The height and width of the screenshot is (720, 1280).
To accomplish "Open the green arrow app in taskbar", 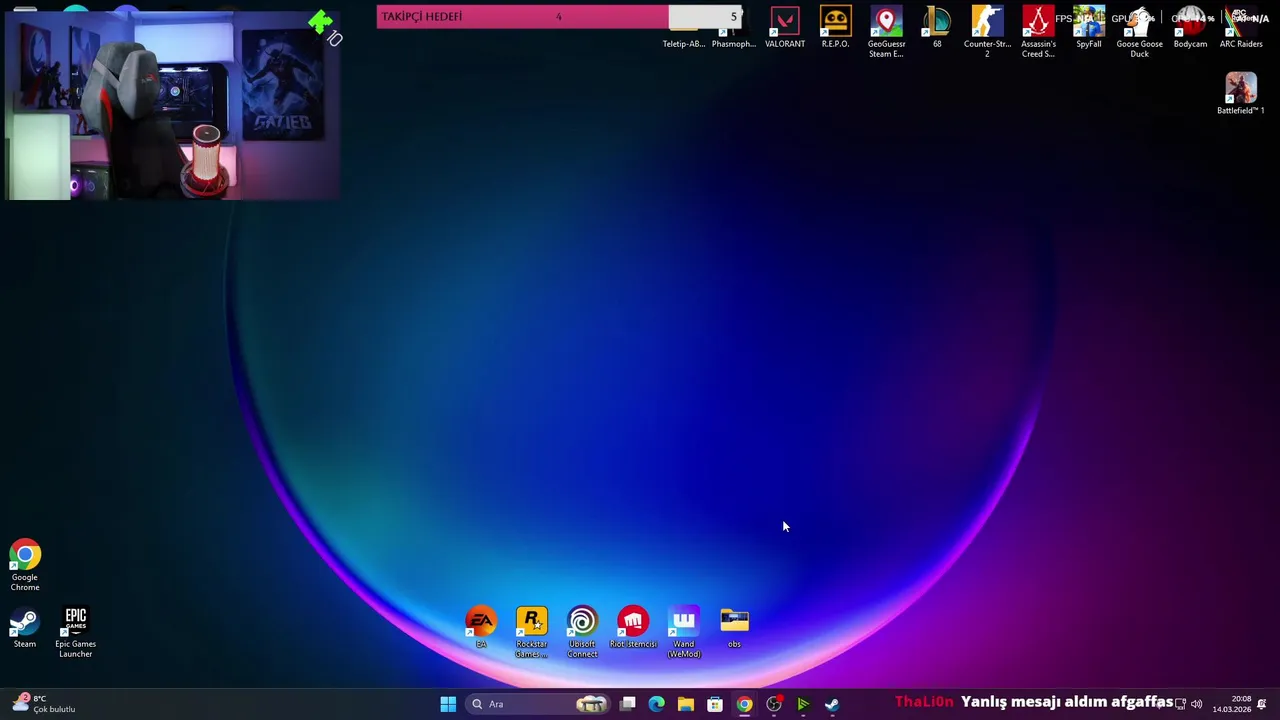I will click(803, 704).
